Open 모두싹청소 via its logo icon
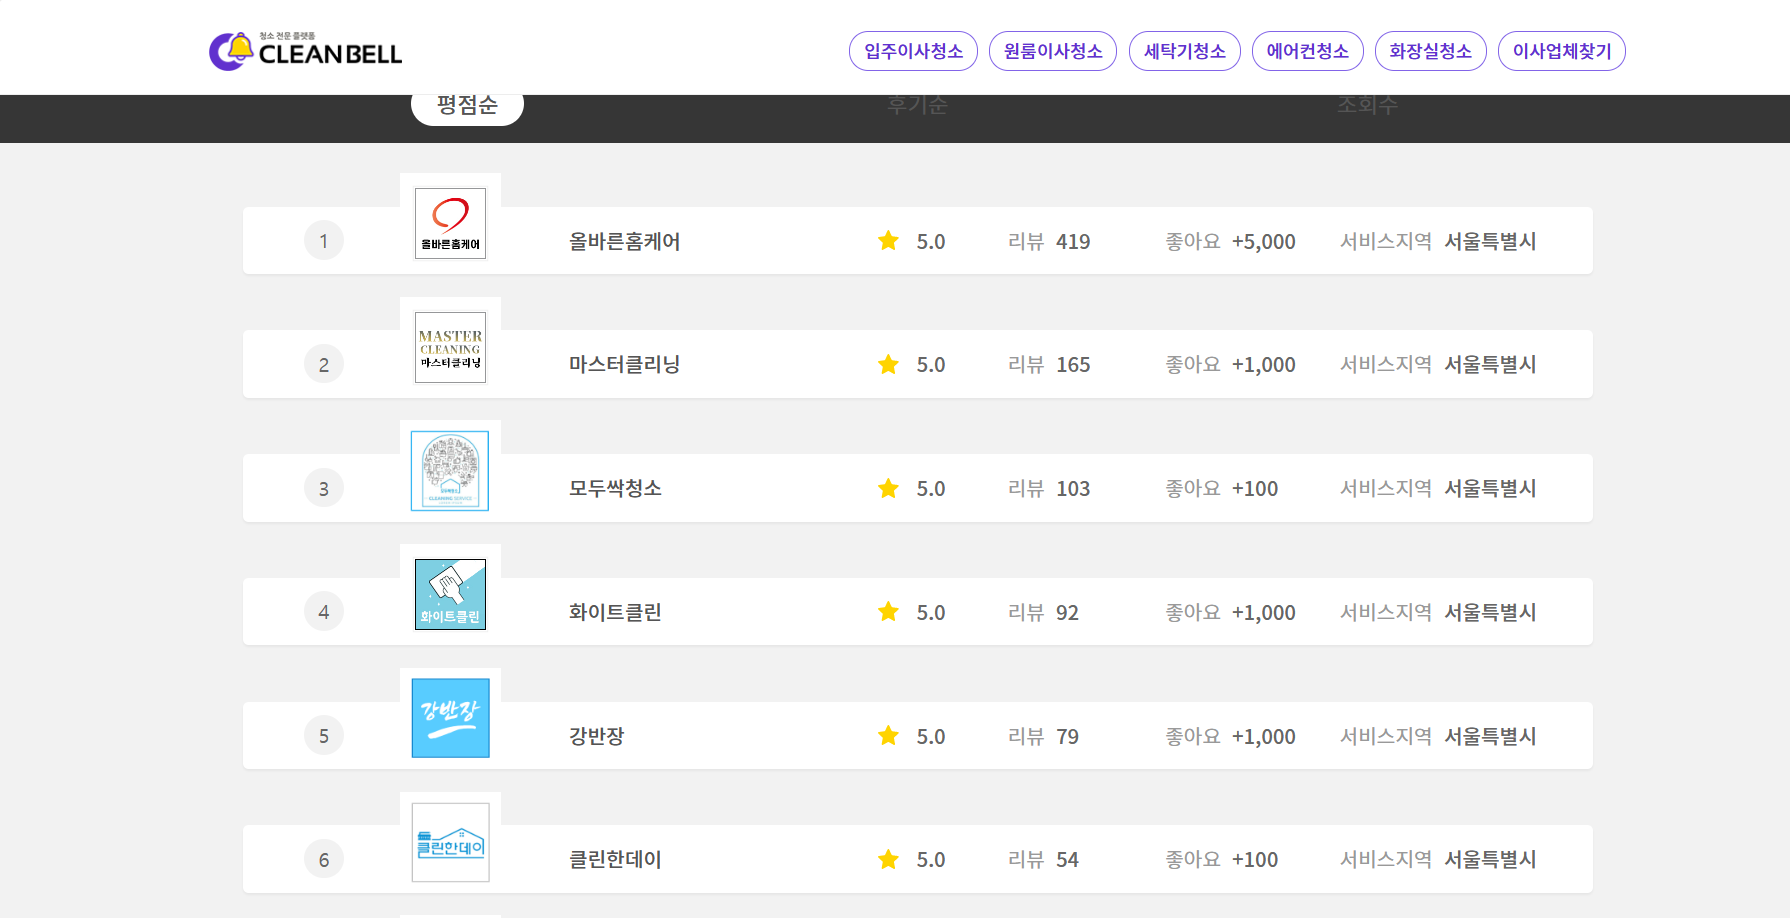 pyautogui.click(x=450, y=471)
